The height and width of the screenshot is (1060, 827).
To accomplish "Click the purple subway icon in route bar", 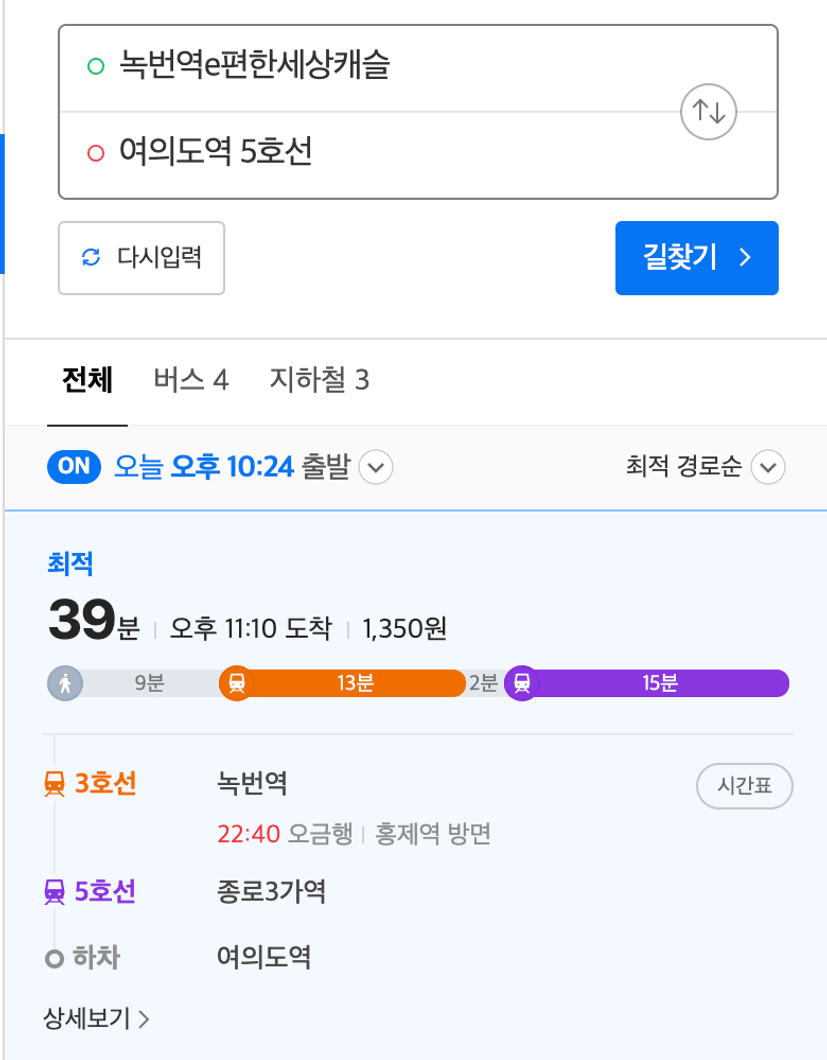I will click(522, 683).
